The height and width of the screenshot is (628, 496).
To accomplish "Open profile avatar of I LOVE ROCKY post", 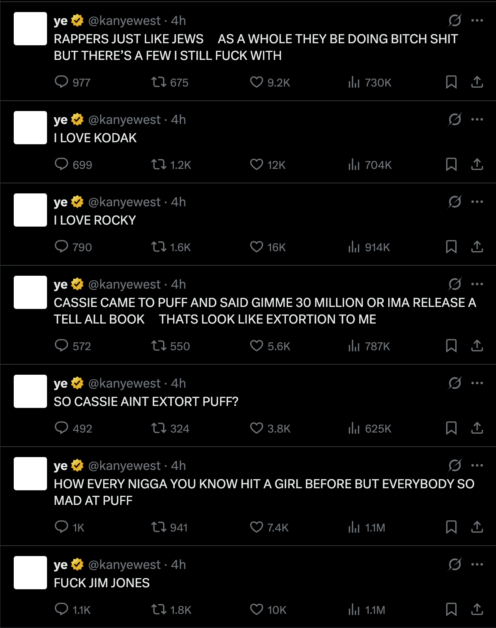I will tap(30, 210).
